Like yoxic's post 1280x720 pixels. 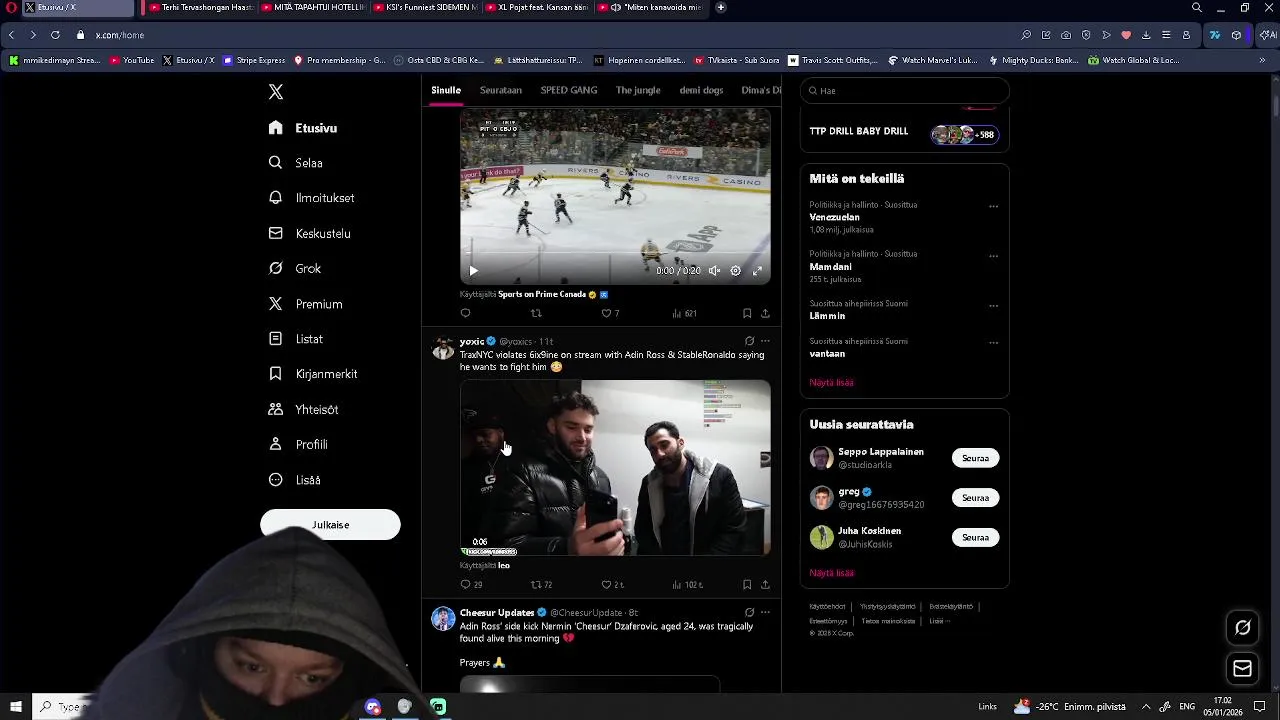(612, 585)
